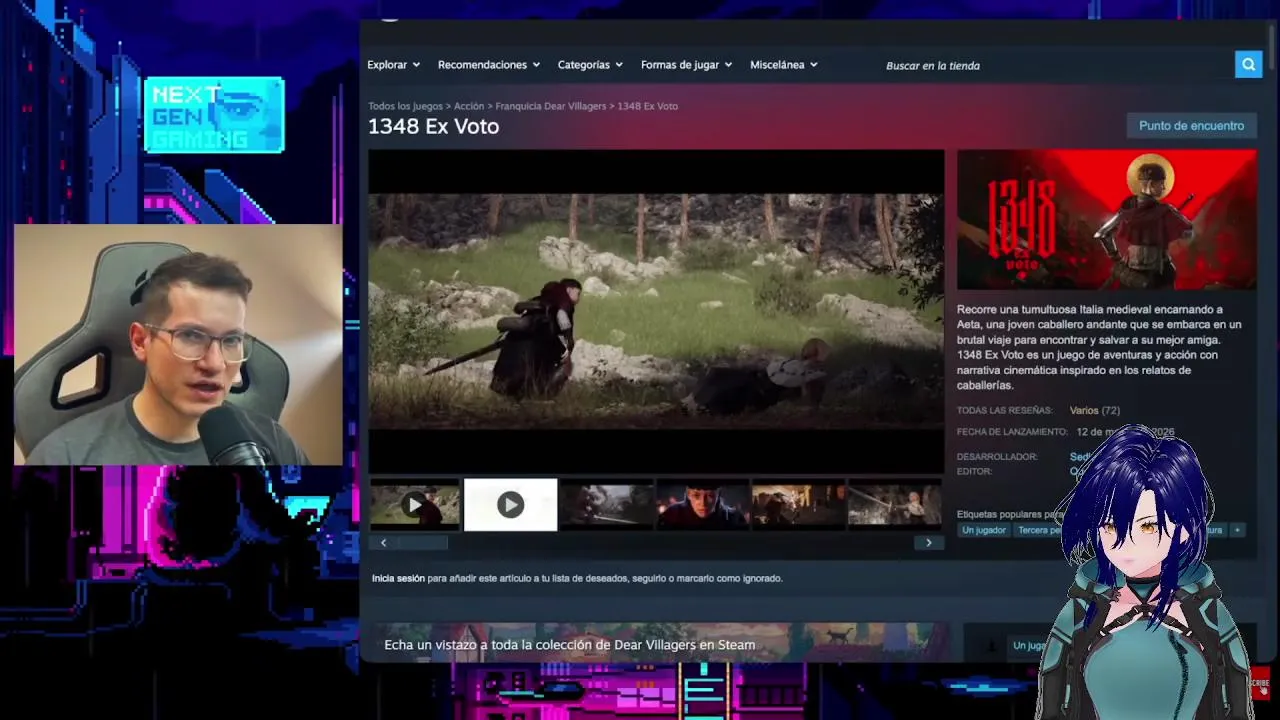The width and height of the screenshot is (1280, 720).
Task: Open the Miscelánea dropdown
Action: pos(783,65)
